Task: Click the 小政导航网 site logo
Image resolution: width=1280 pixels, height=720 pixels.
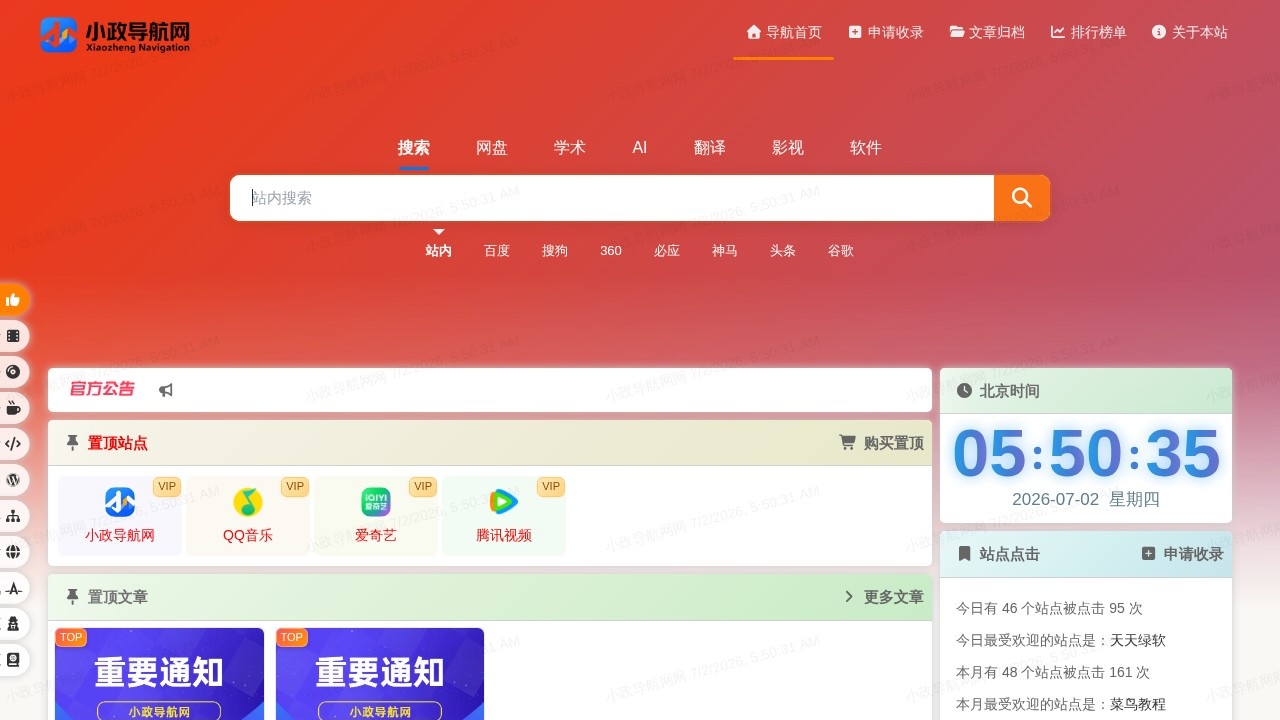Action: click(115, 35)
